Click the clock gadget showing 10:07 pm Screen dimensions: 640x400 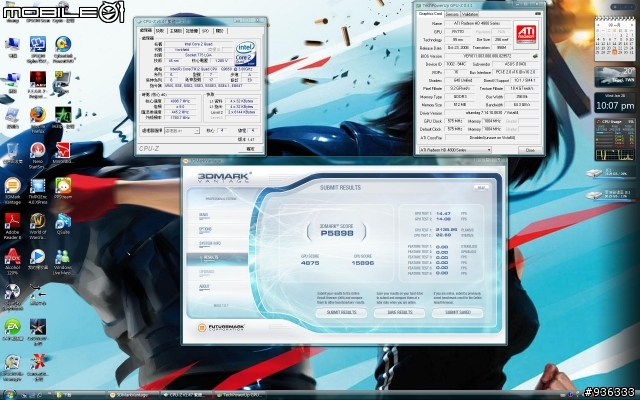coord(615,103)
